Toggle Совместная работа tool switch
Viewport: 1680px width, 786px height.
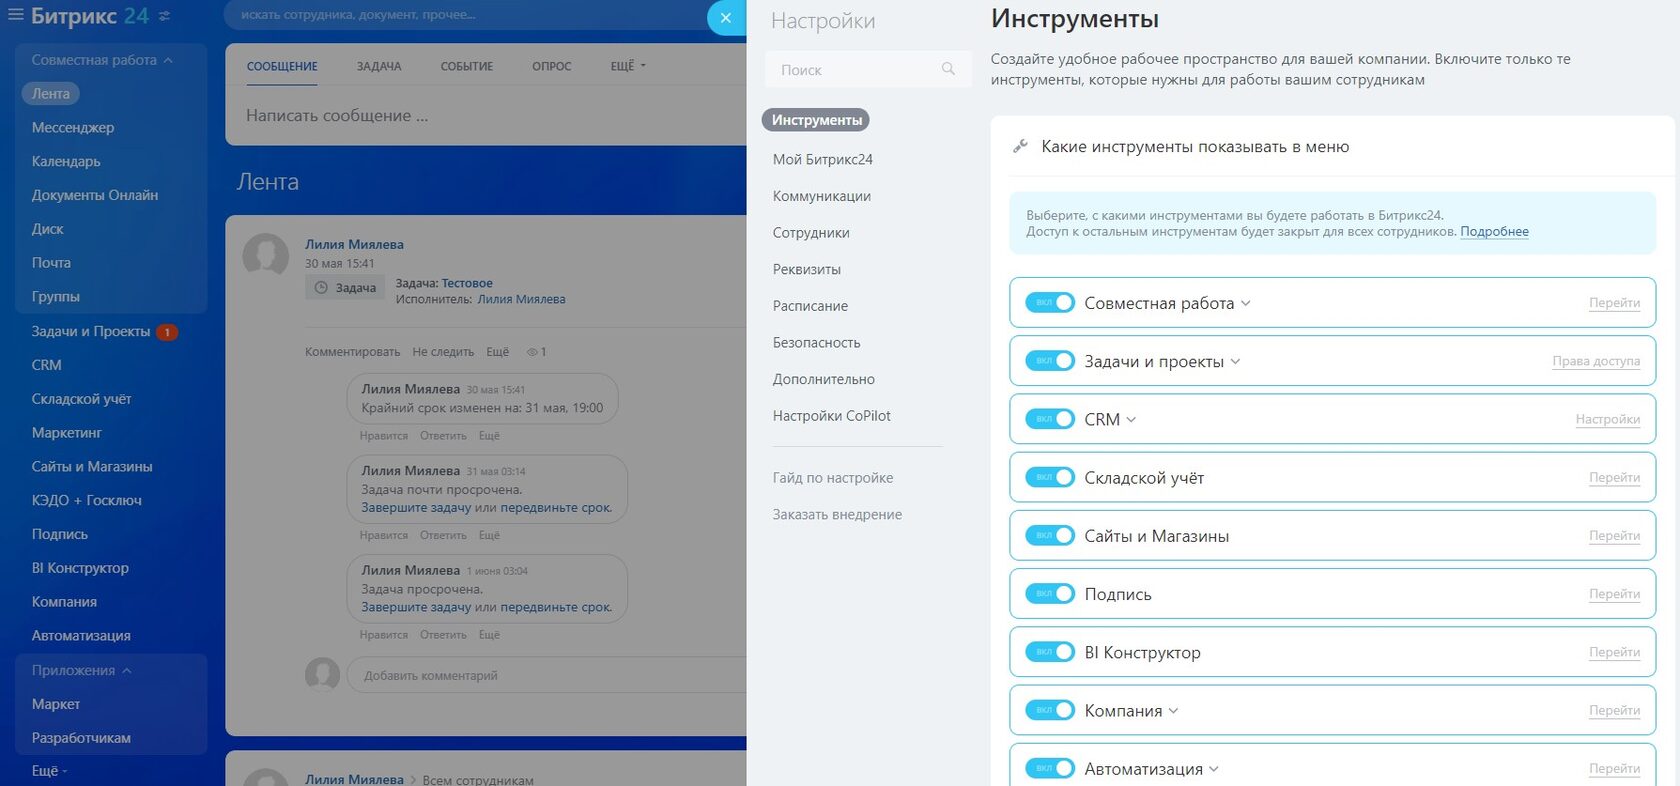1050,303
